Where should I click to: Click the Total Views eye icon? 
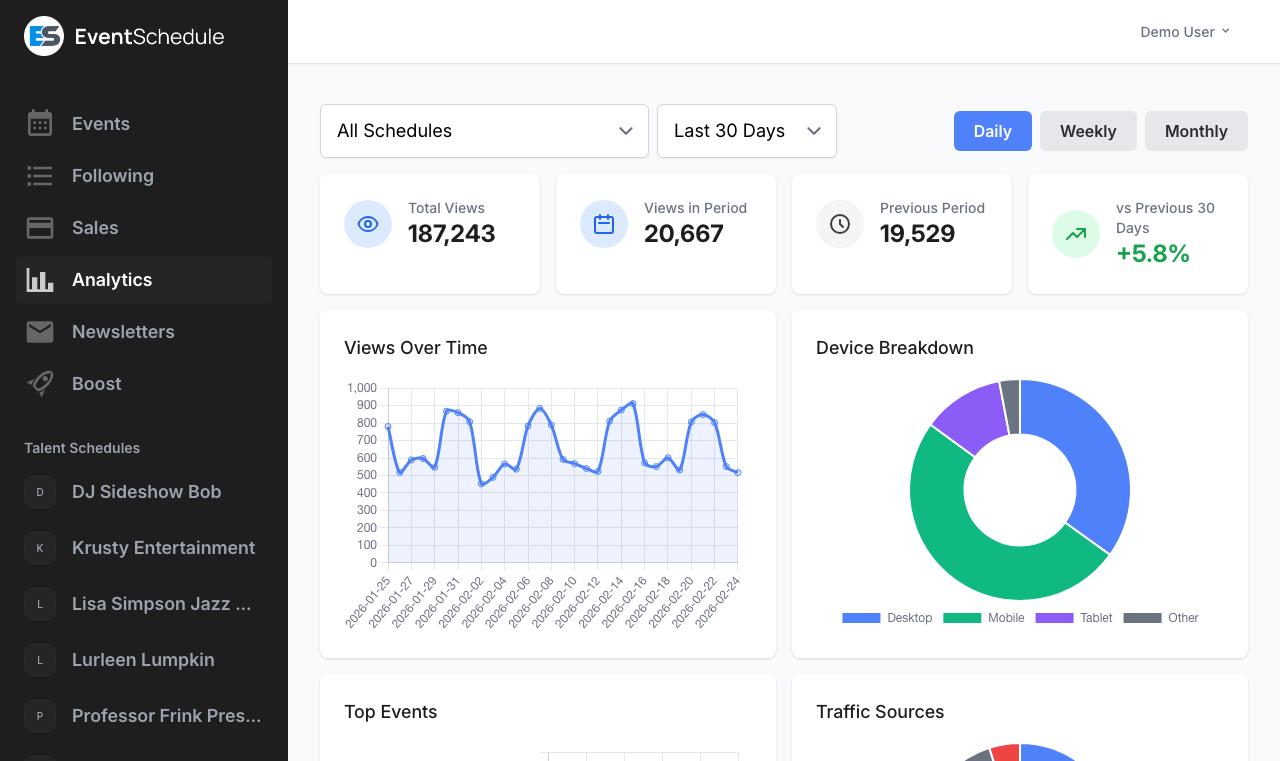(367, 224)
